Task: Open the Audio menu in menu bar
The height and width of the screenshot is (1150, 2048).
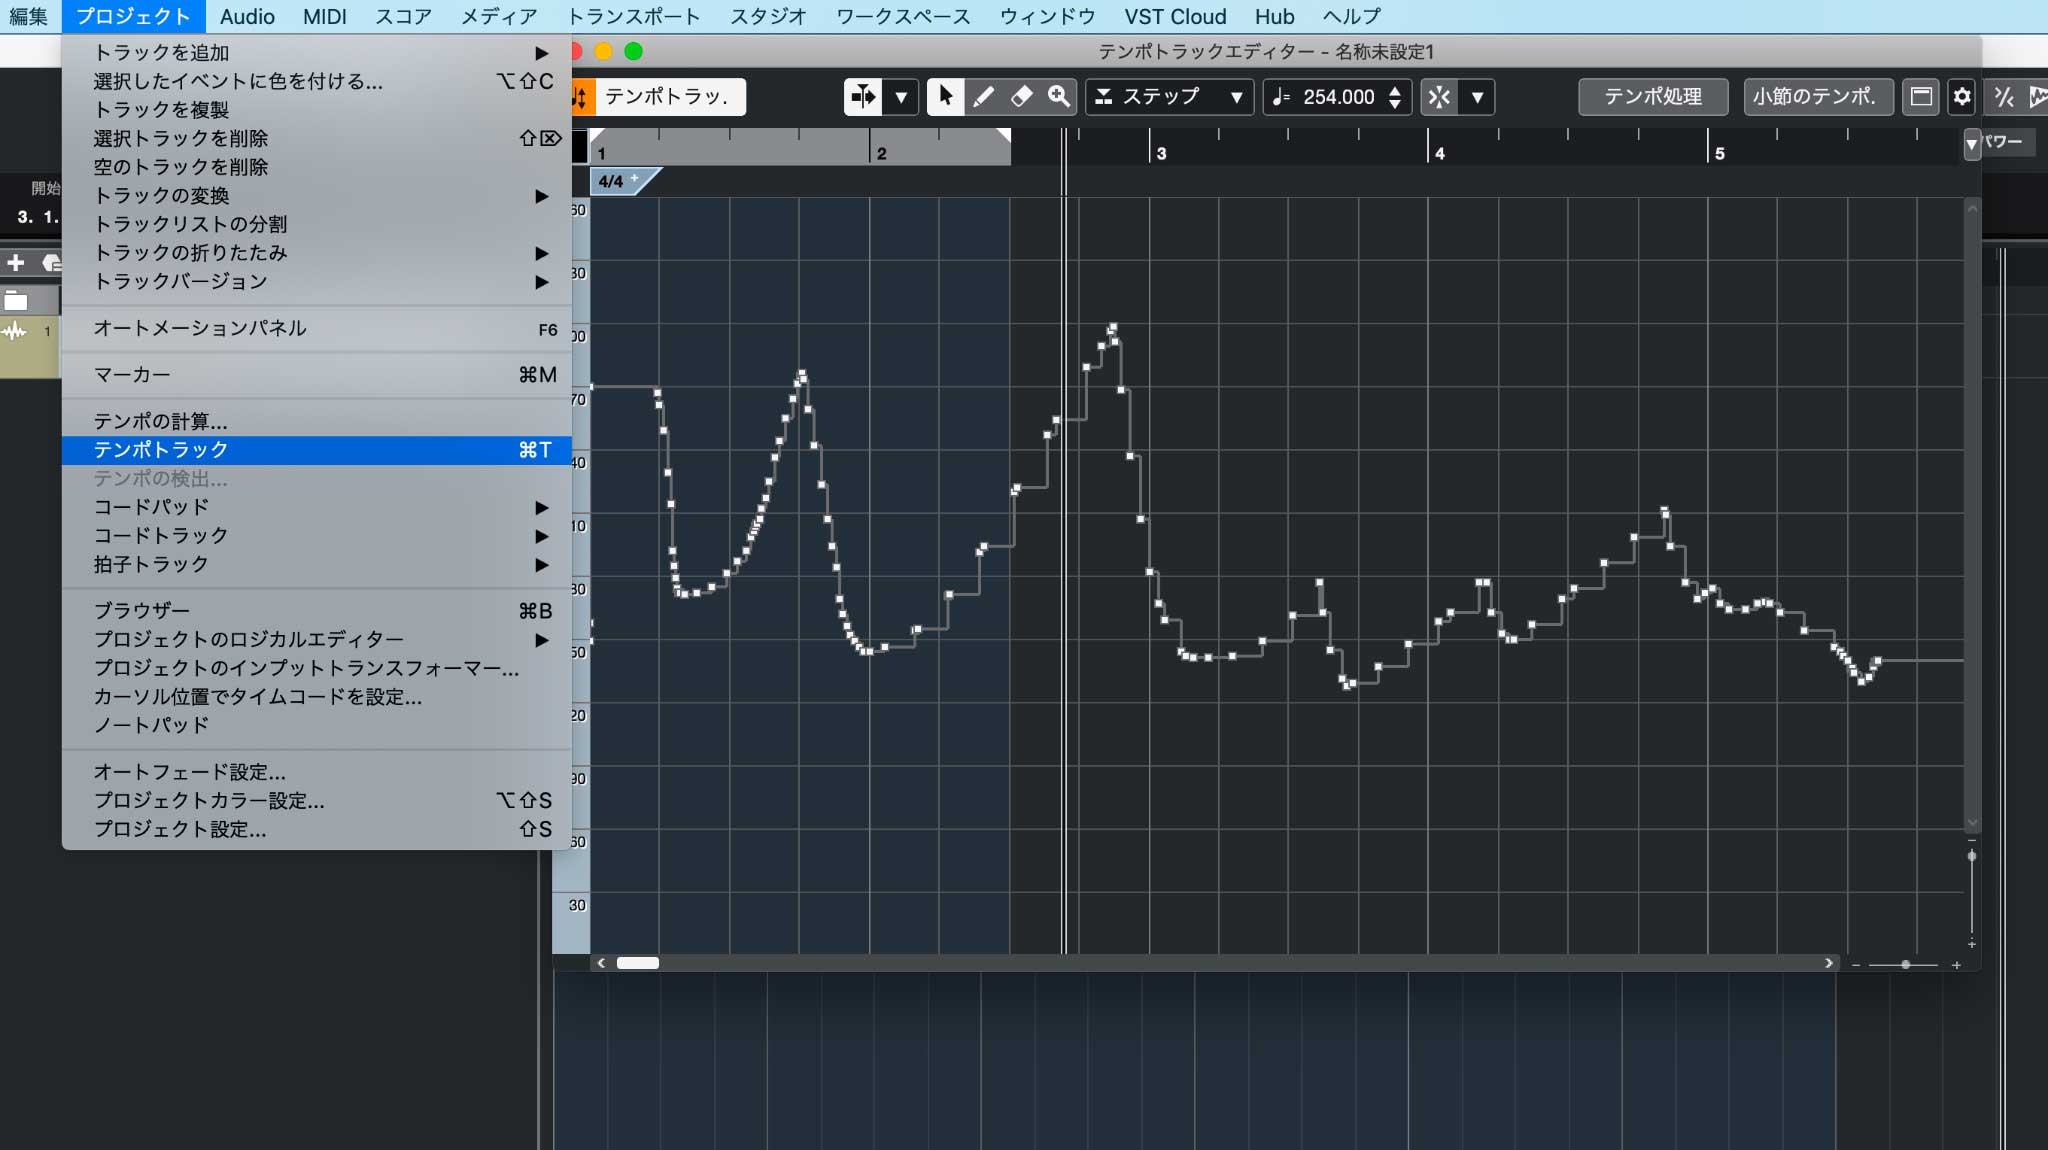Action: click(247, 16)
